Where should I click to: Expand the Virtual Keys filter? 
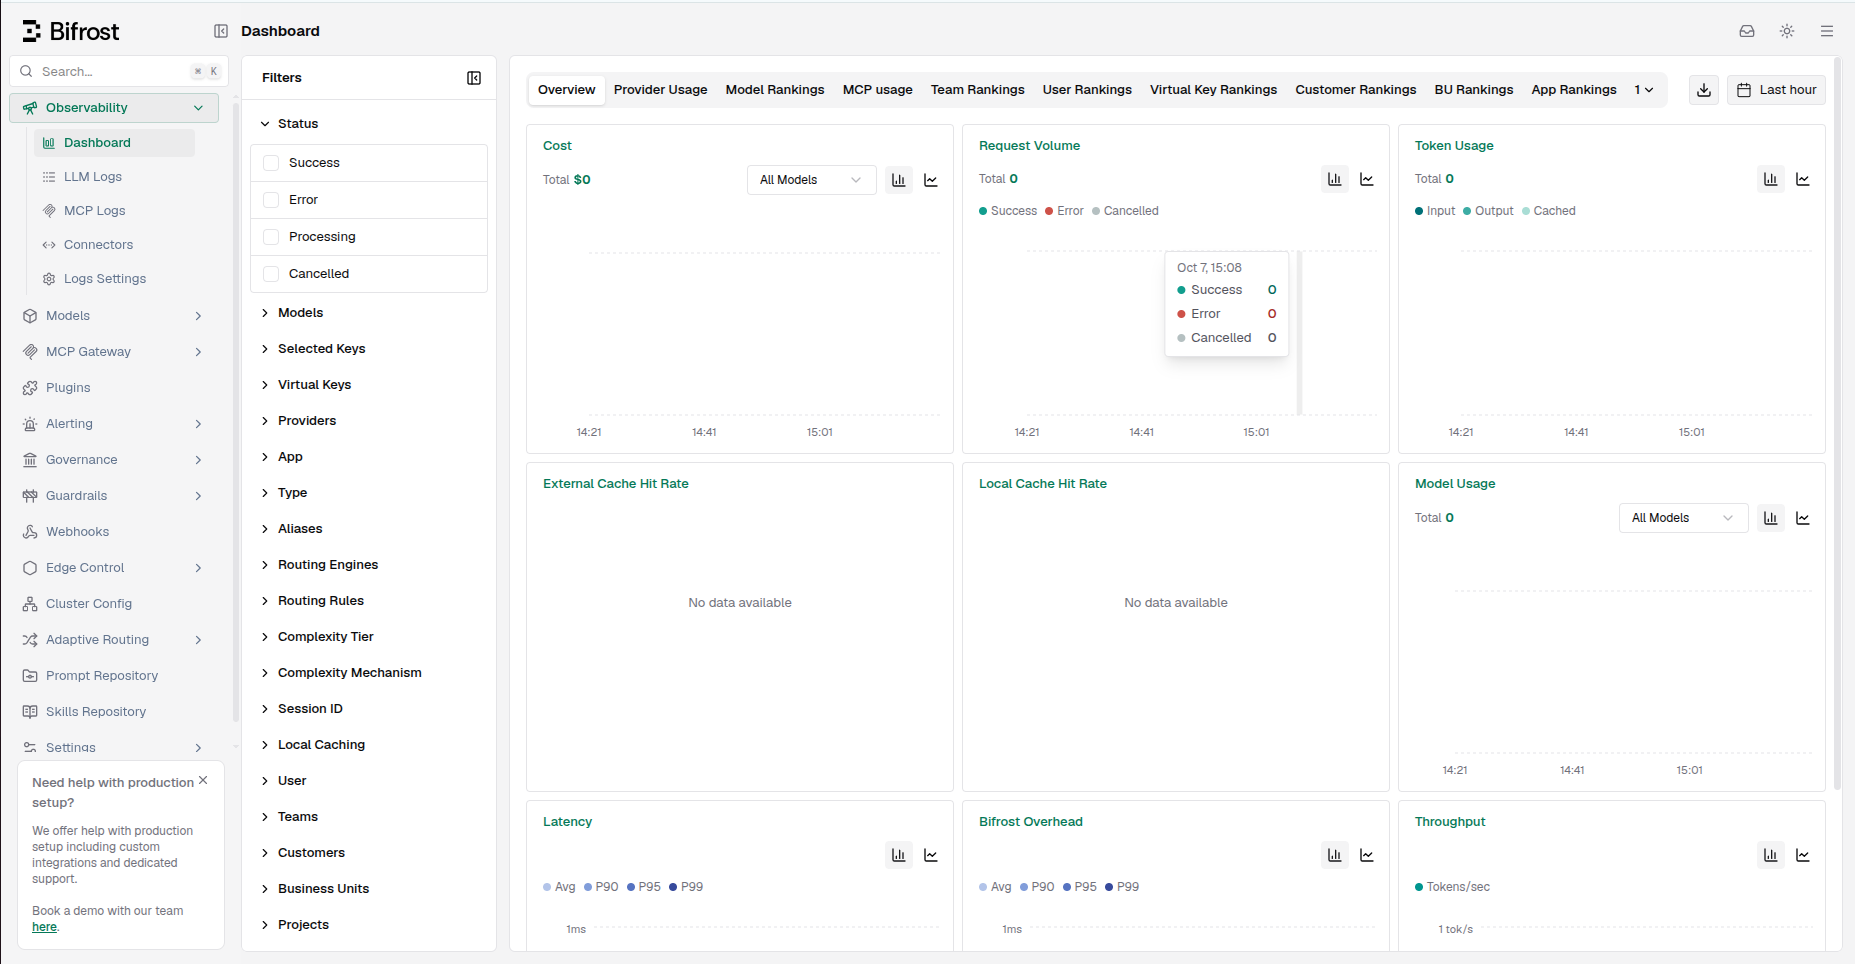(306, 385)
